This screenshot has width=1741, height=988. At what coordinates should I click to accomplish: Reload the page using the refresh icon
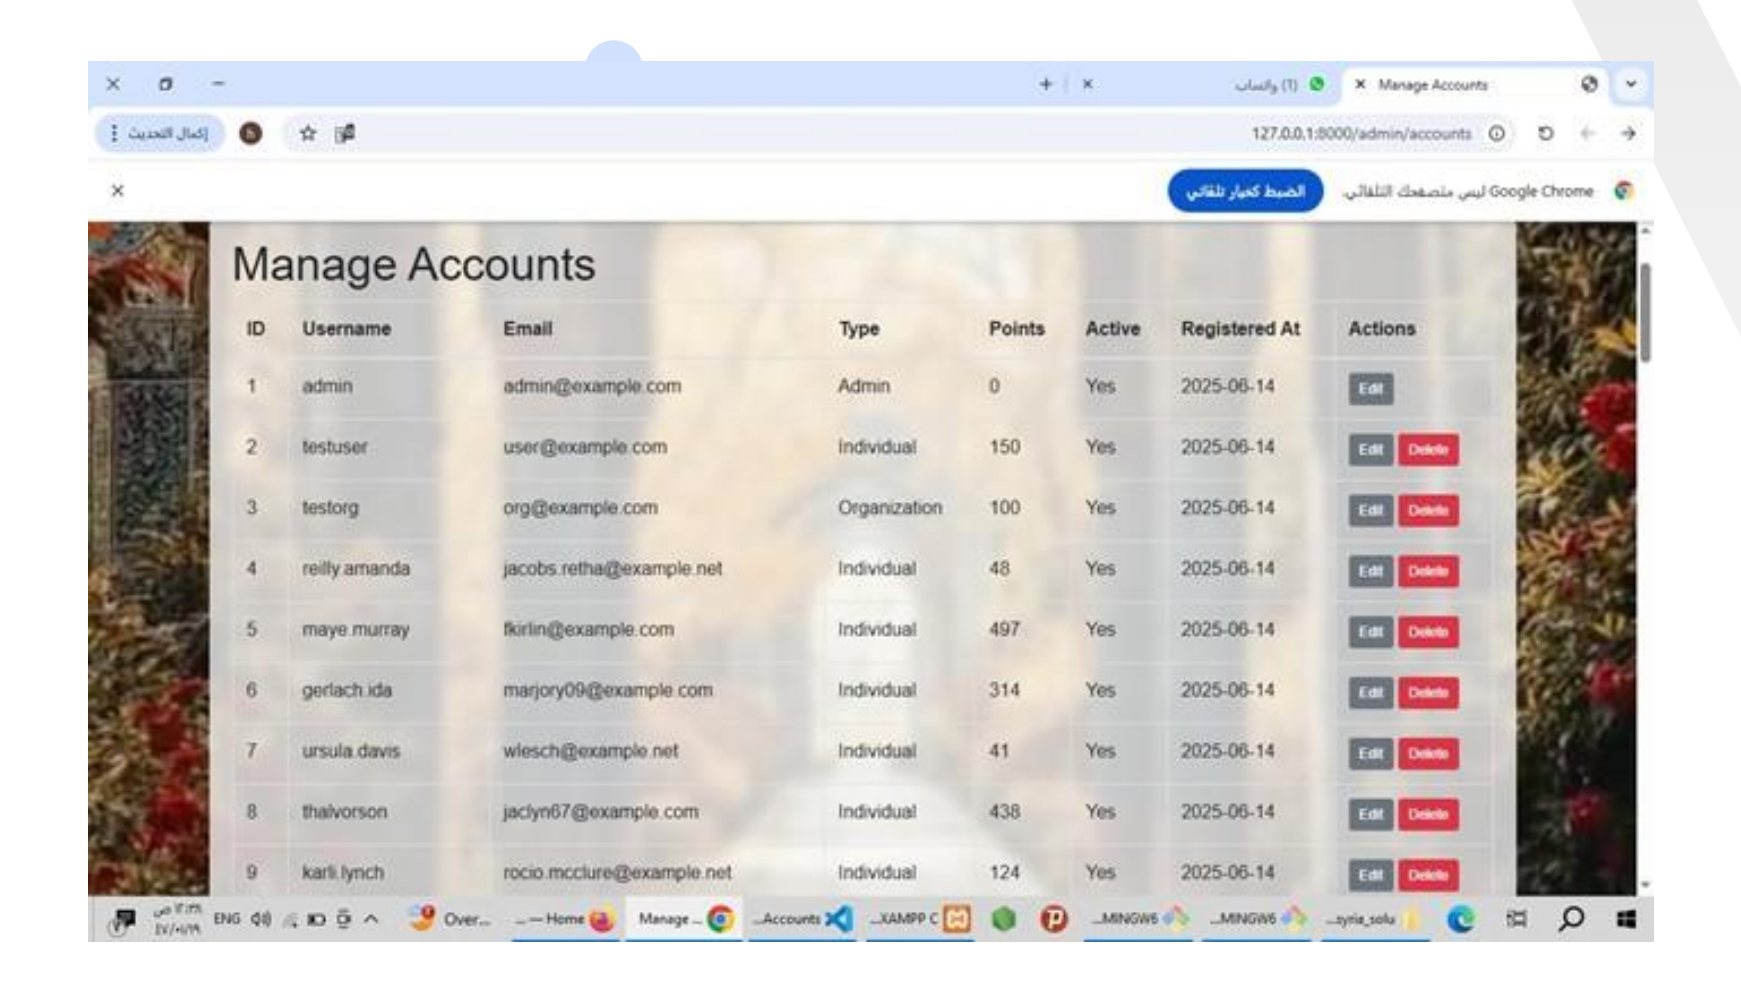[1545, 133]
